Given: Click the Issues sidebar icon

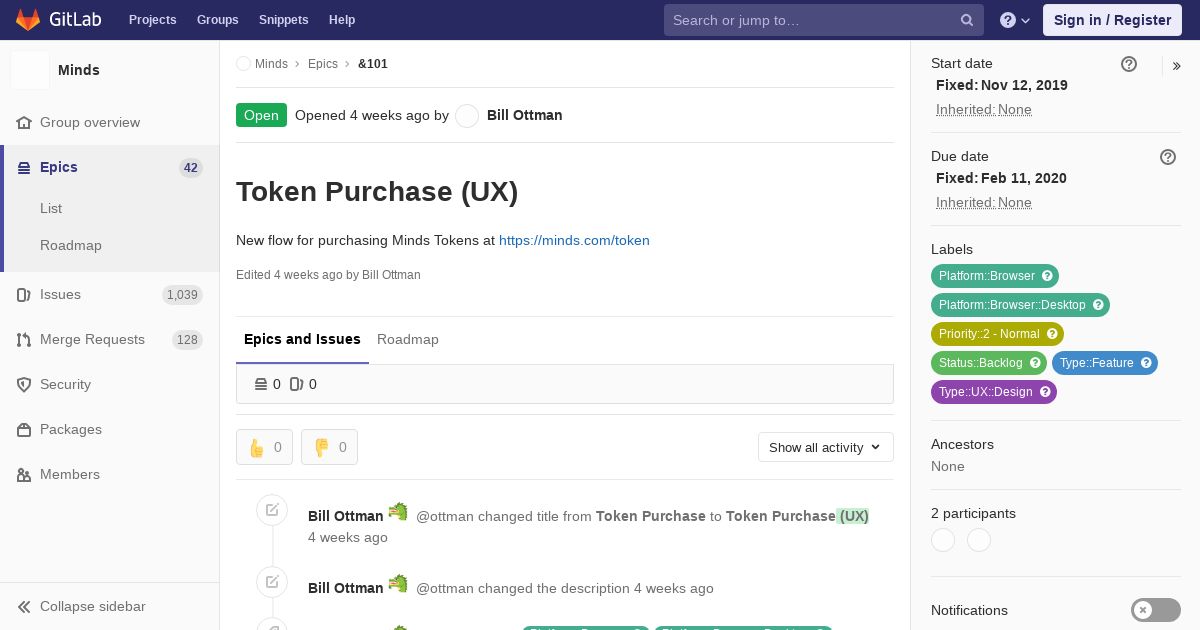Looking at the screenshot, I should tap(24, 295).
